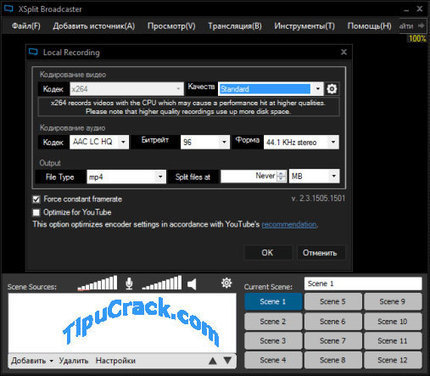Image resolution: width=430 pixels, height=376 pixels.
Task: Expand the mp4 file type dropdown
Action: coord(160,176)
